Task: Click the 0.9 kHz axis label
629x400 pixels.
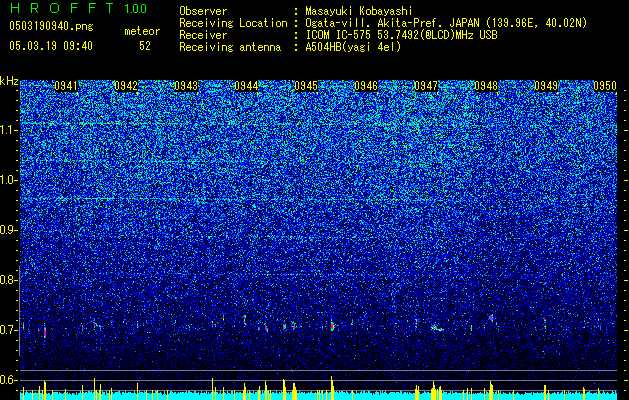Action: [8, 230]
